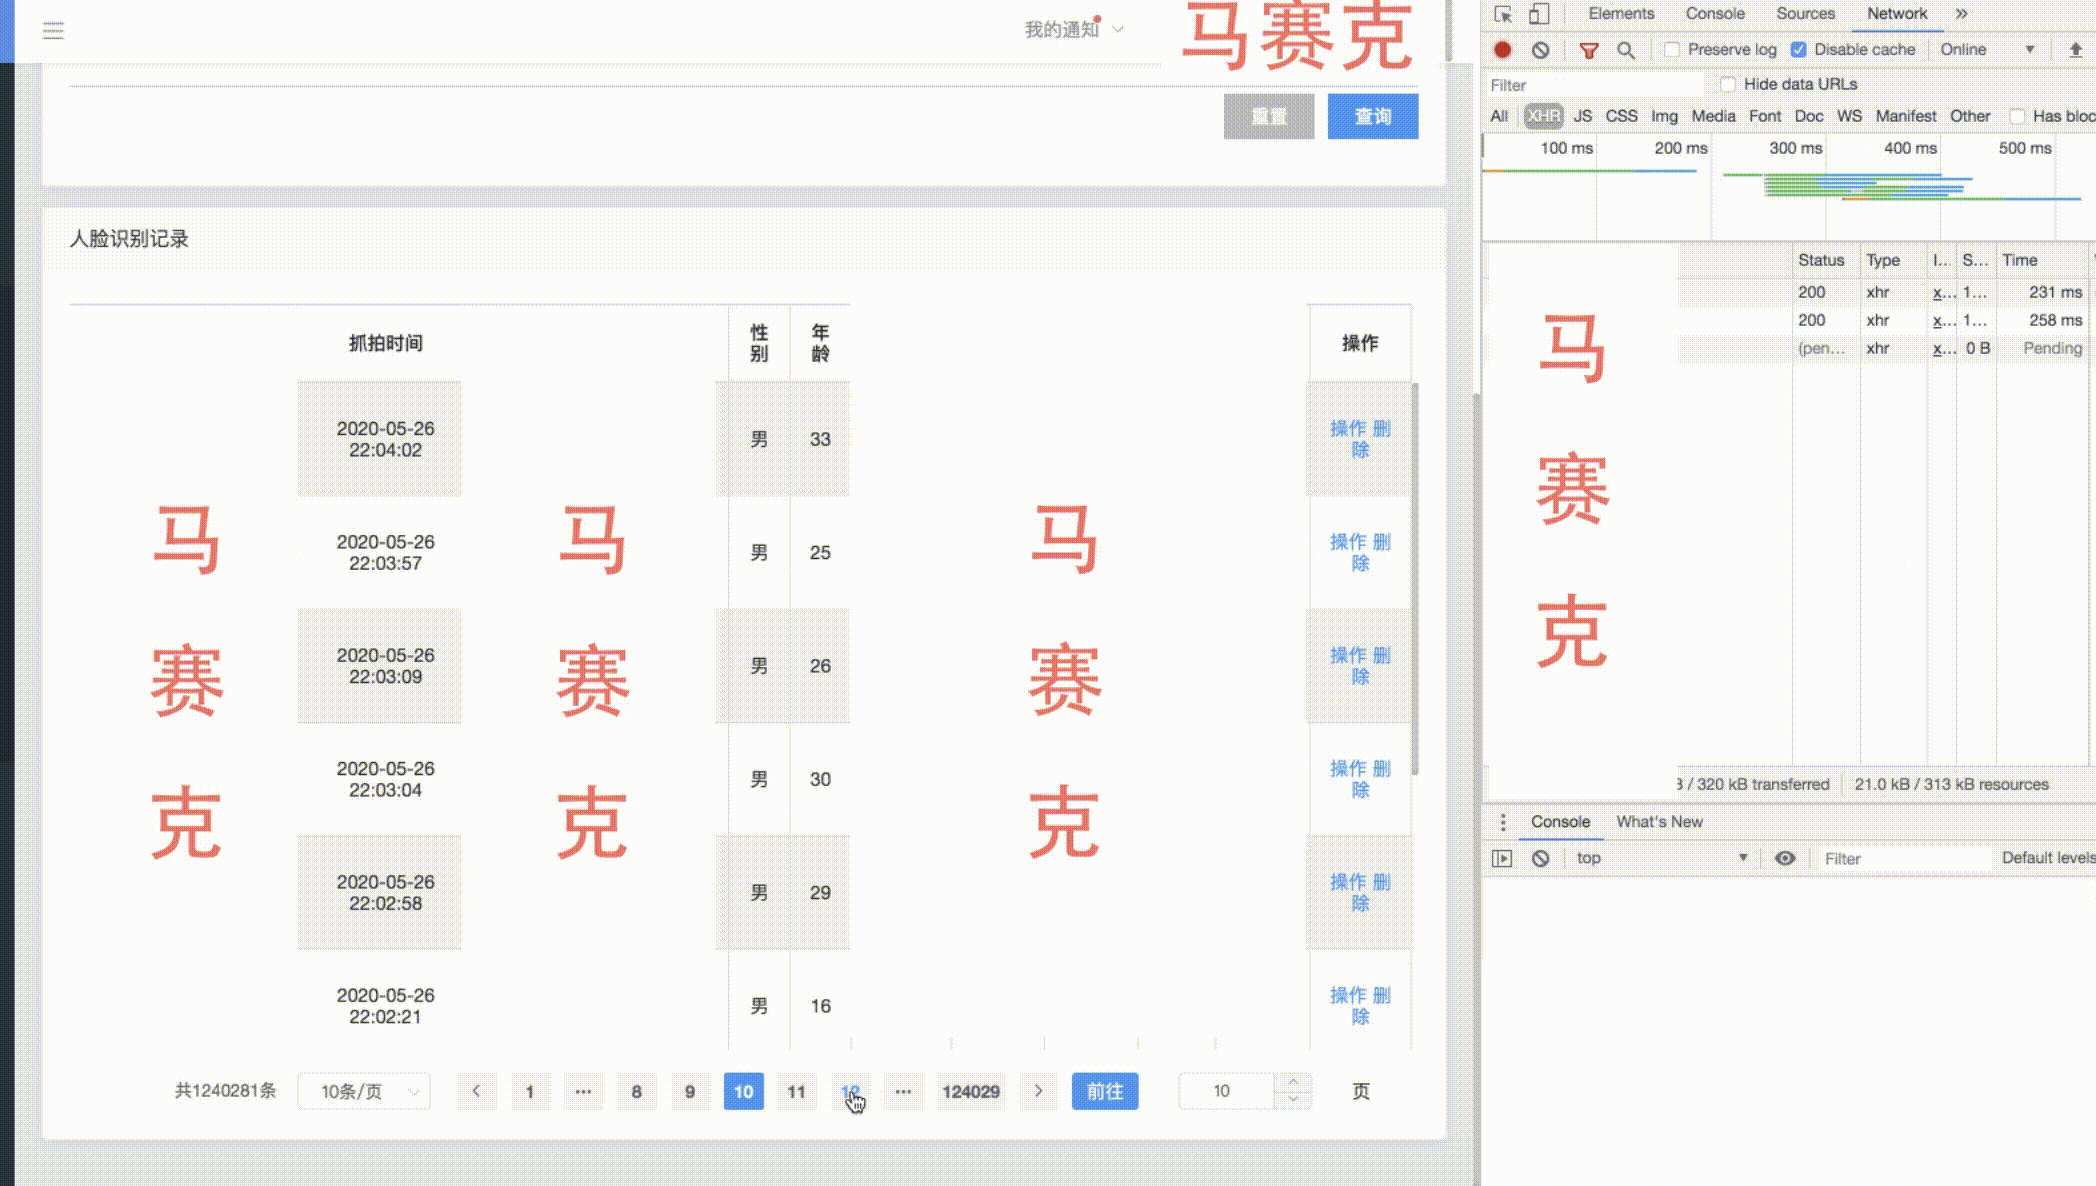
Task: Check Hide data URLs option
Action: [1728, 84]
